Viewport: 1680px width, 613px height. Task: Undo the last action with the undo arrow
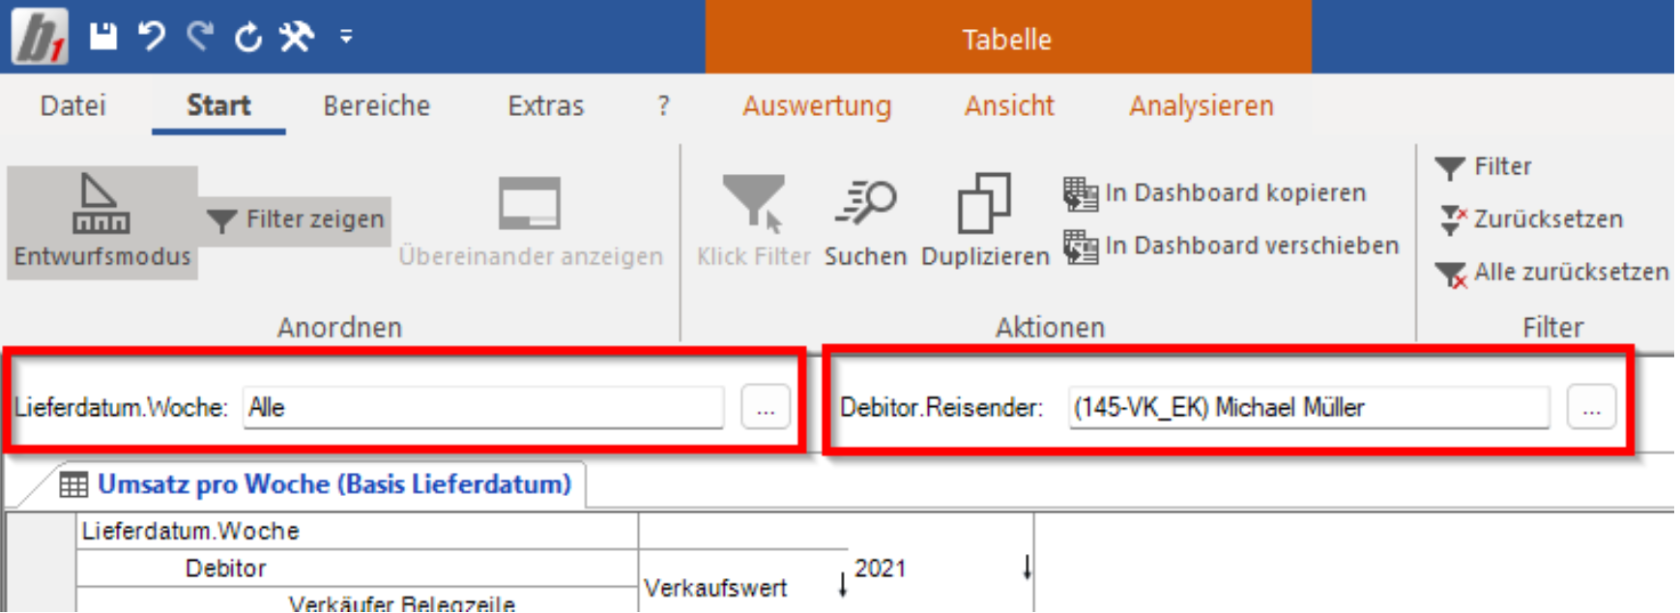(151, 37)
